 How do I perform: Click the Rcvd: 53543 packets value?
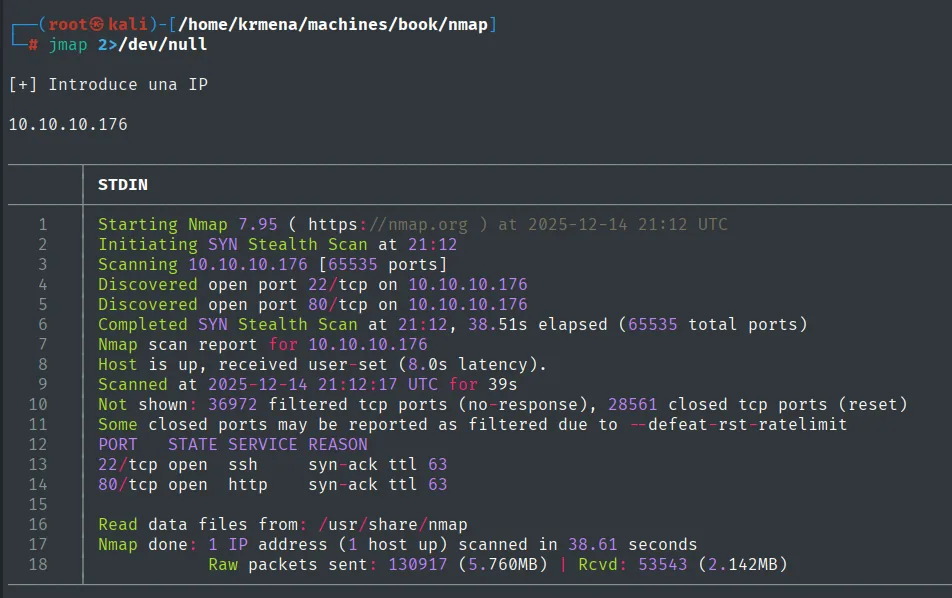tap(633, 565)
